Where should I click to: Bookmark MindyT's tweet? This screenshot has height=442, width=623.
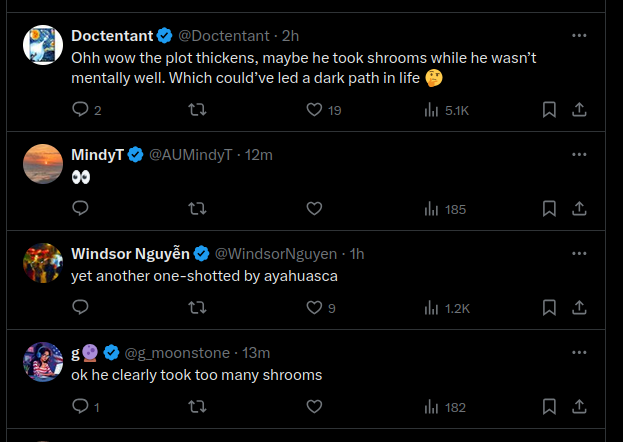[x=549, y=208]
